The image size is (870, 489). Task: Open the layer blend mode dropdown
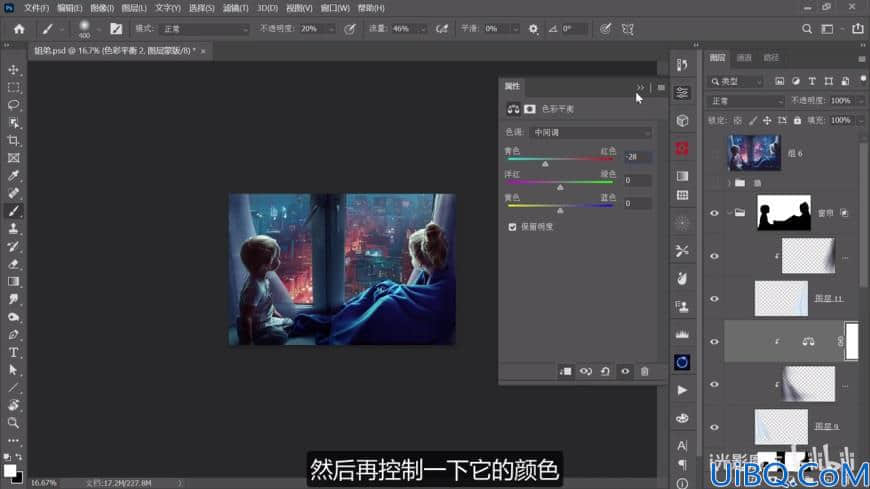tap(747, 101)
